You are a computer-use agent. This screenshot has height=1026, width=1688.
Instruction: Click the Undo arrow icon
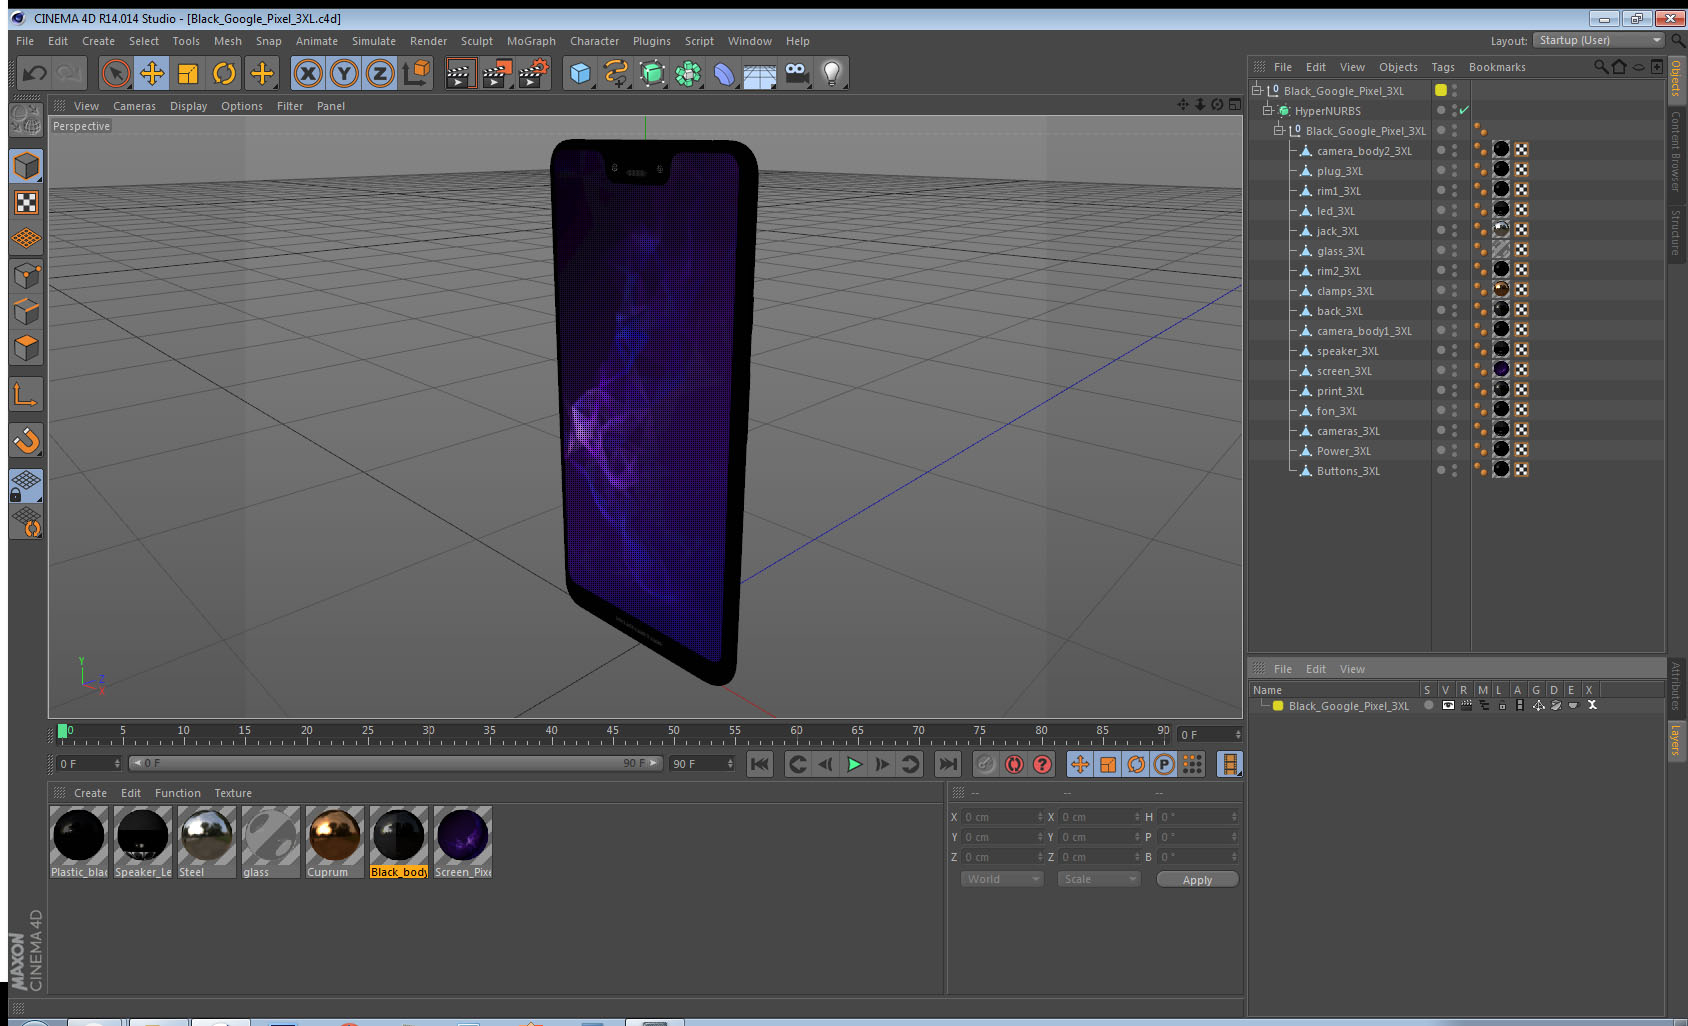coord(35,73)
